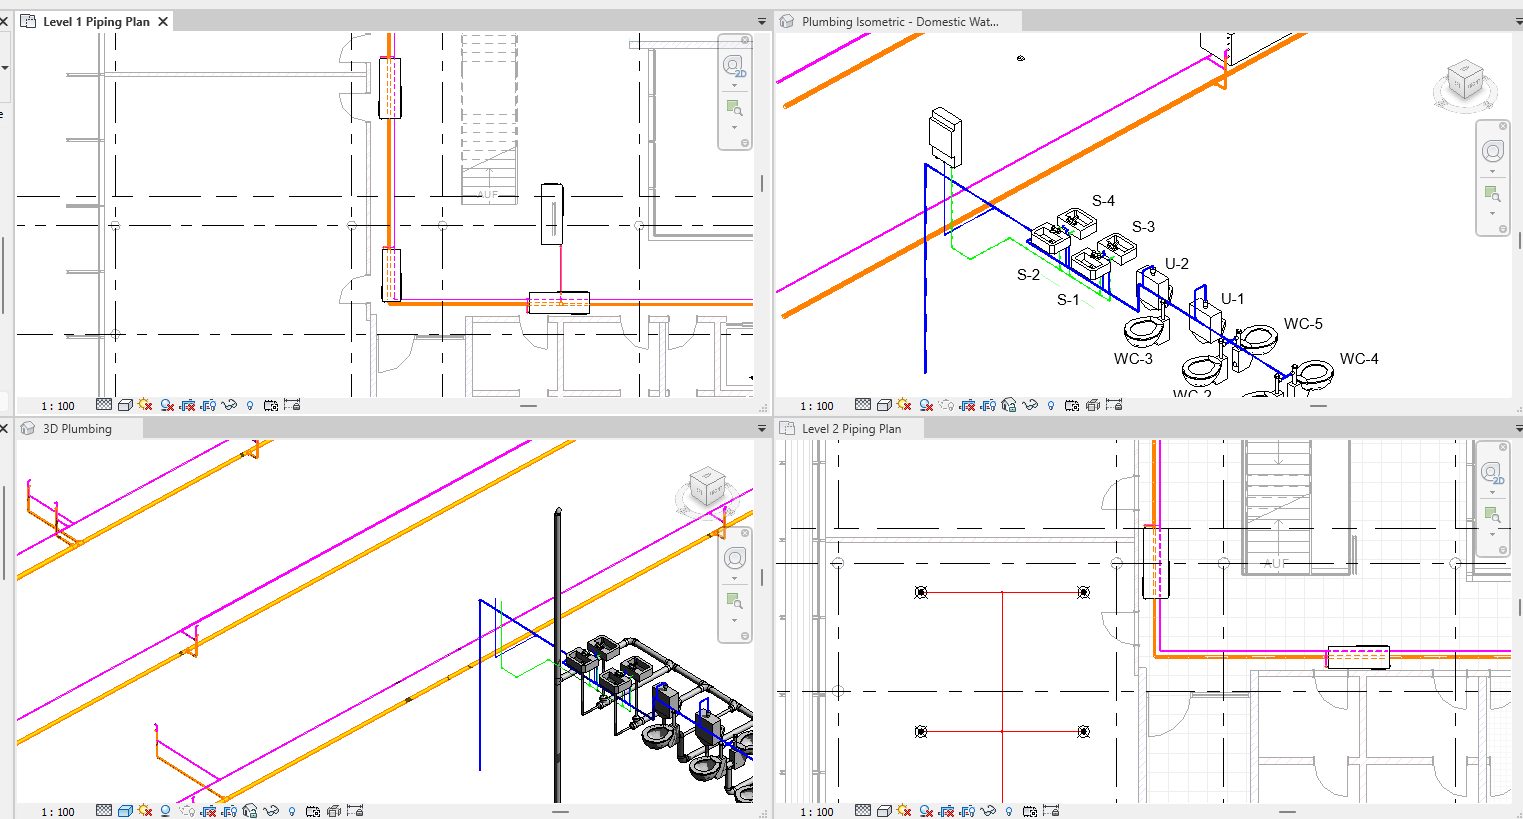
Task: Select the Level 2 Piping Plan tab
Action: point(851,429)
